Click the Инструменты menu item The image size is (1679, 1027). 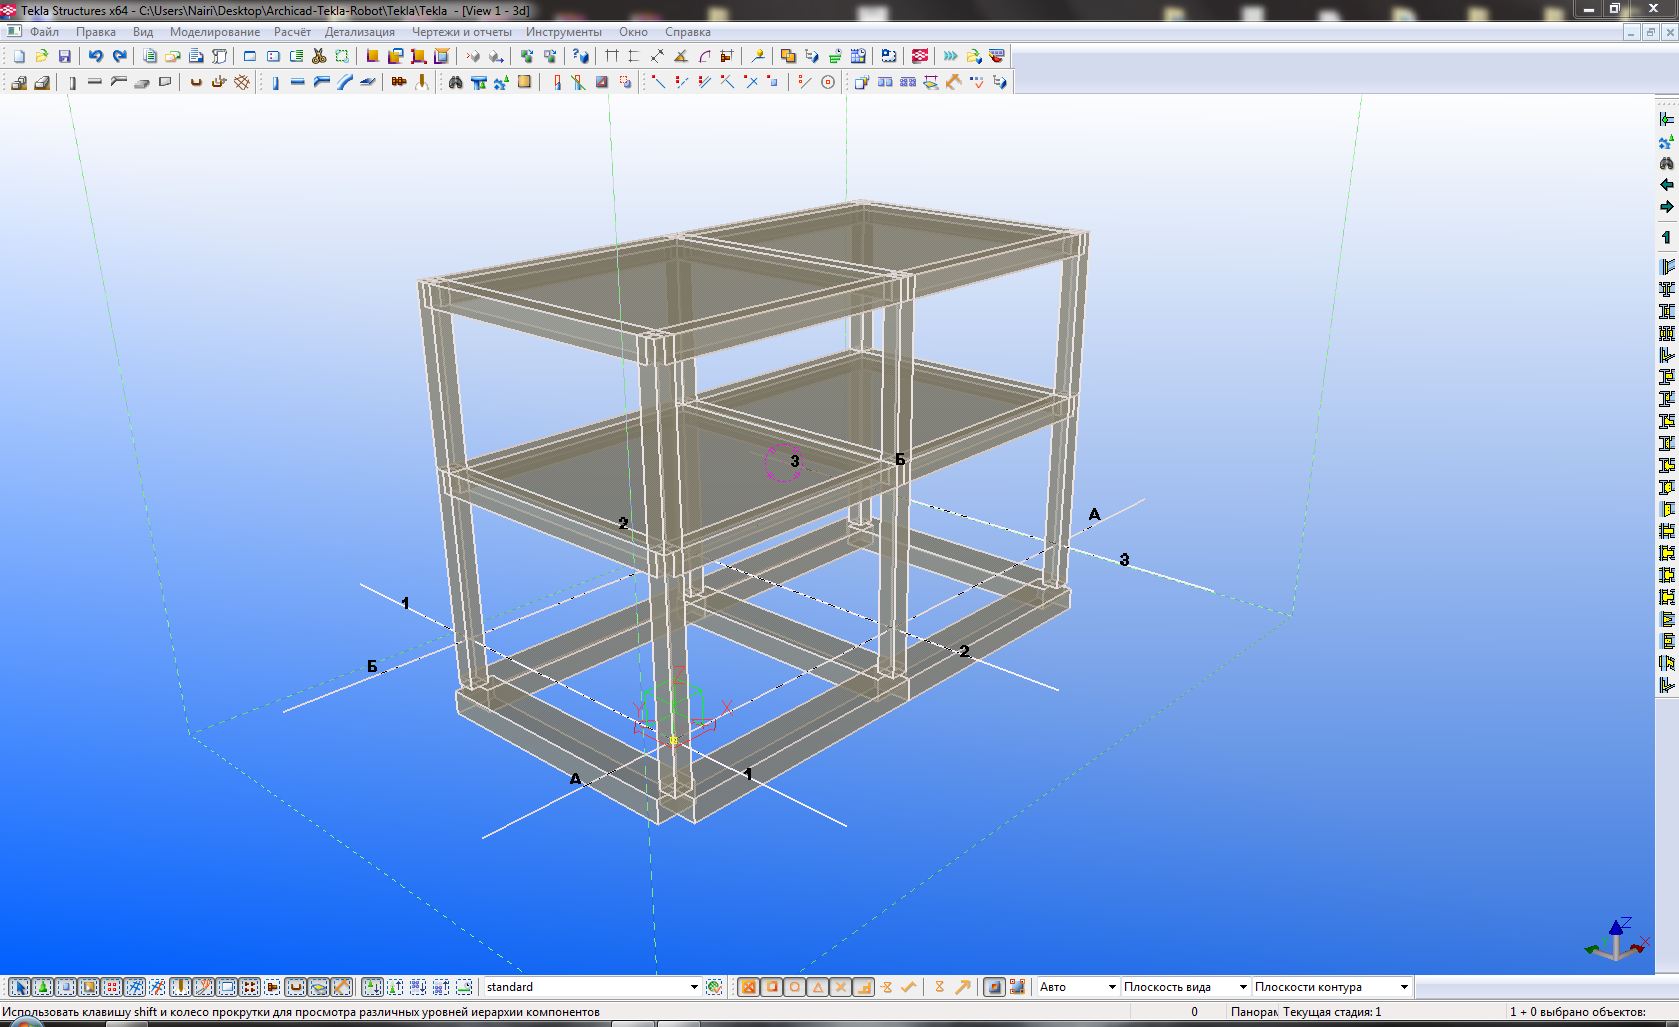(564, 32)
